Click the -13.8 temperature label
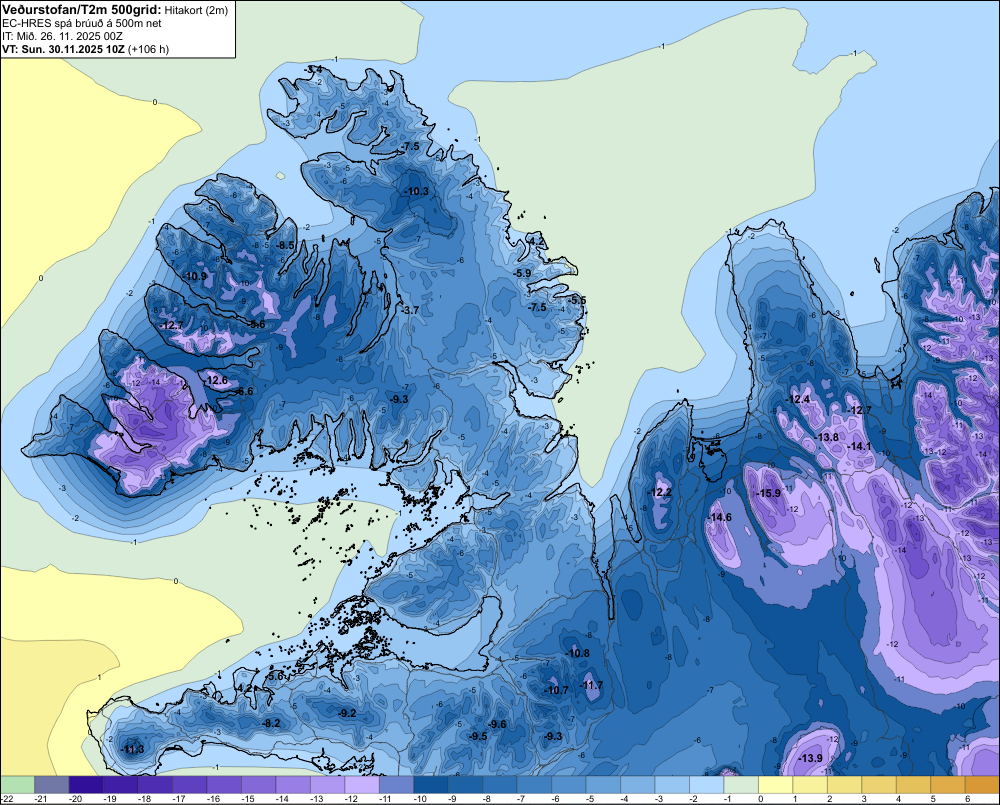This screenshot has height=805, width=1000. (827, 437)
